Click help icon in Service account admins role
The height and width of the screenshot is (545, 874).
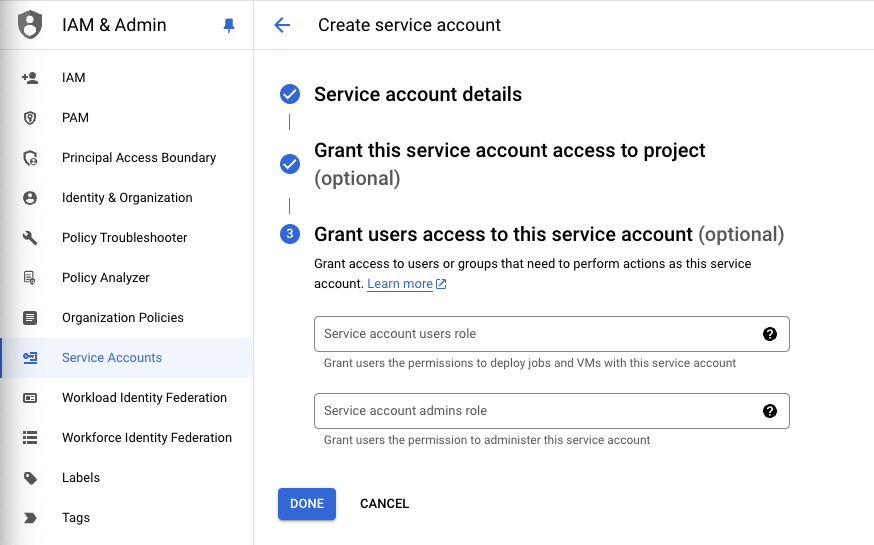click(770, 411)
